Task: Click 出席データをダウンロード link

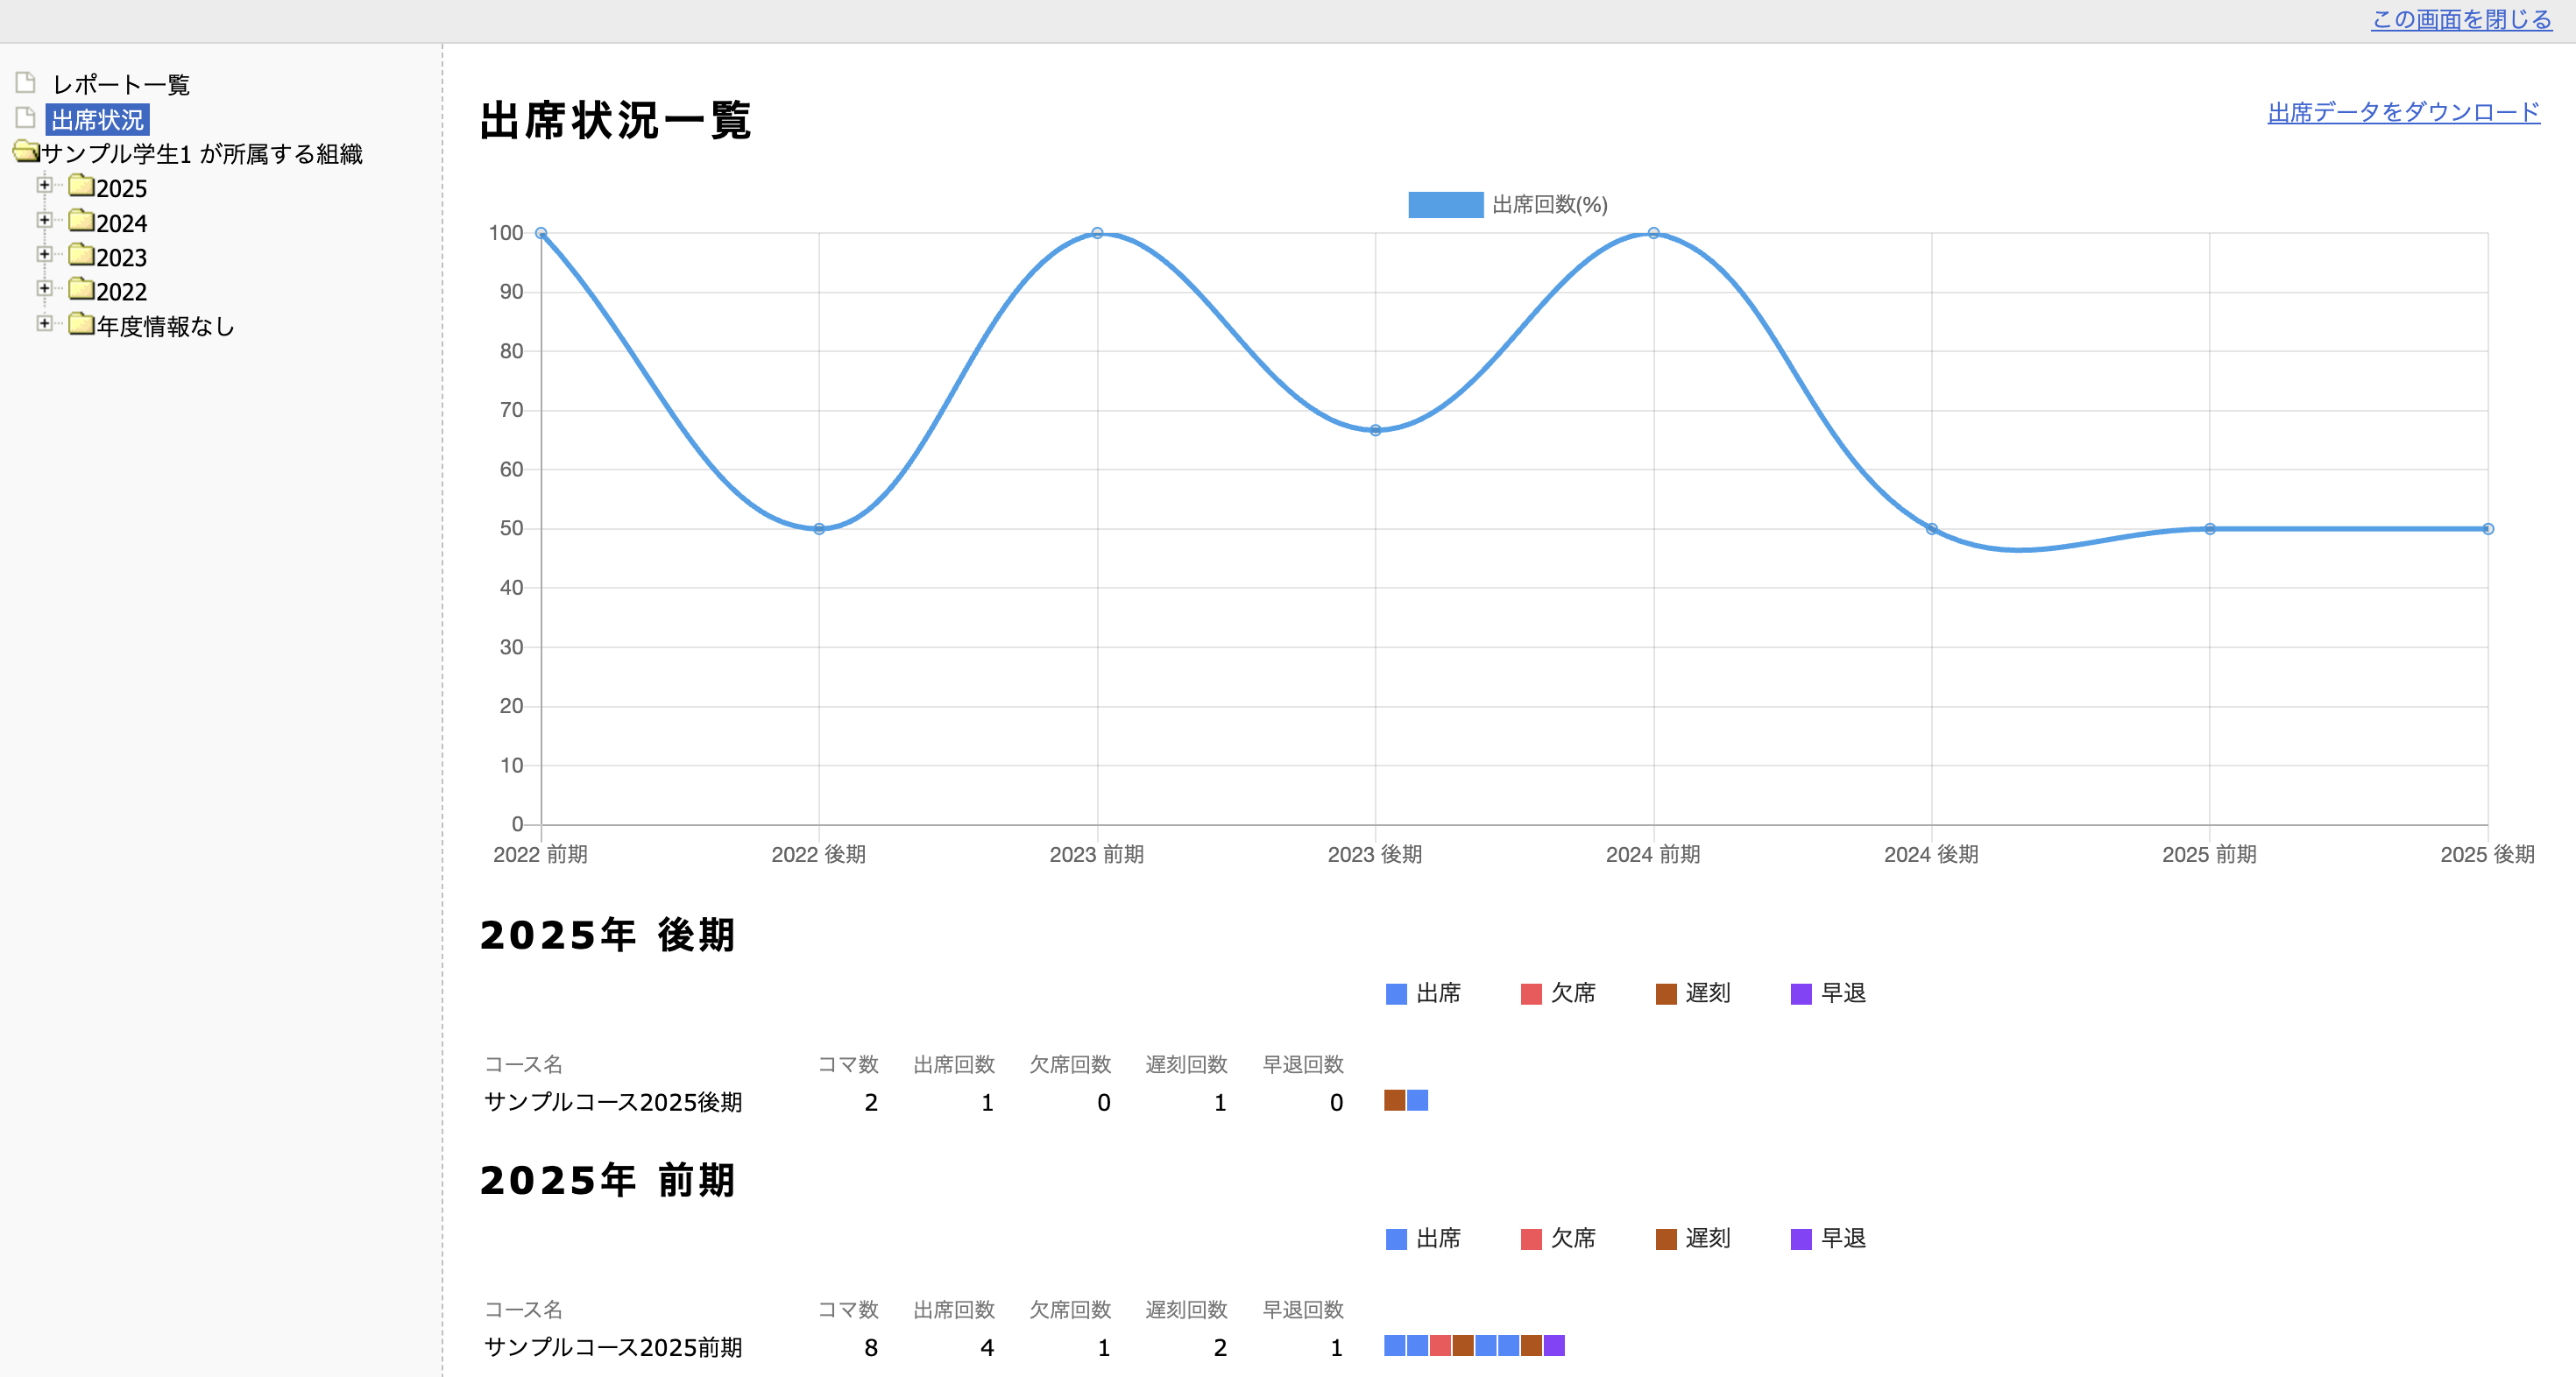Action: pyautogui.click(x=2403, y=112)
